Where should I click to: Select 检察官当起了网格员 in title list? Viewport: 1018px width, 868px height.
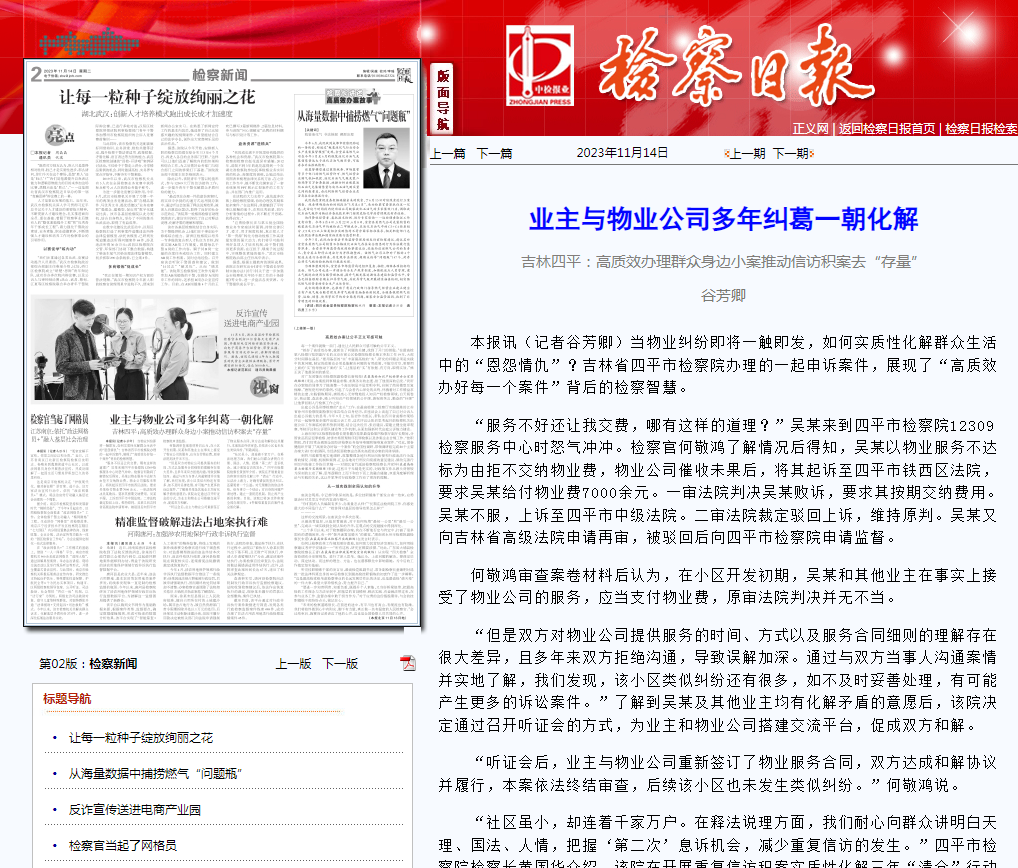(x=122, y=846)
